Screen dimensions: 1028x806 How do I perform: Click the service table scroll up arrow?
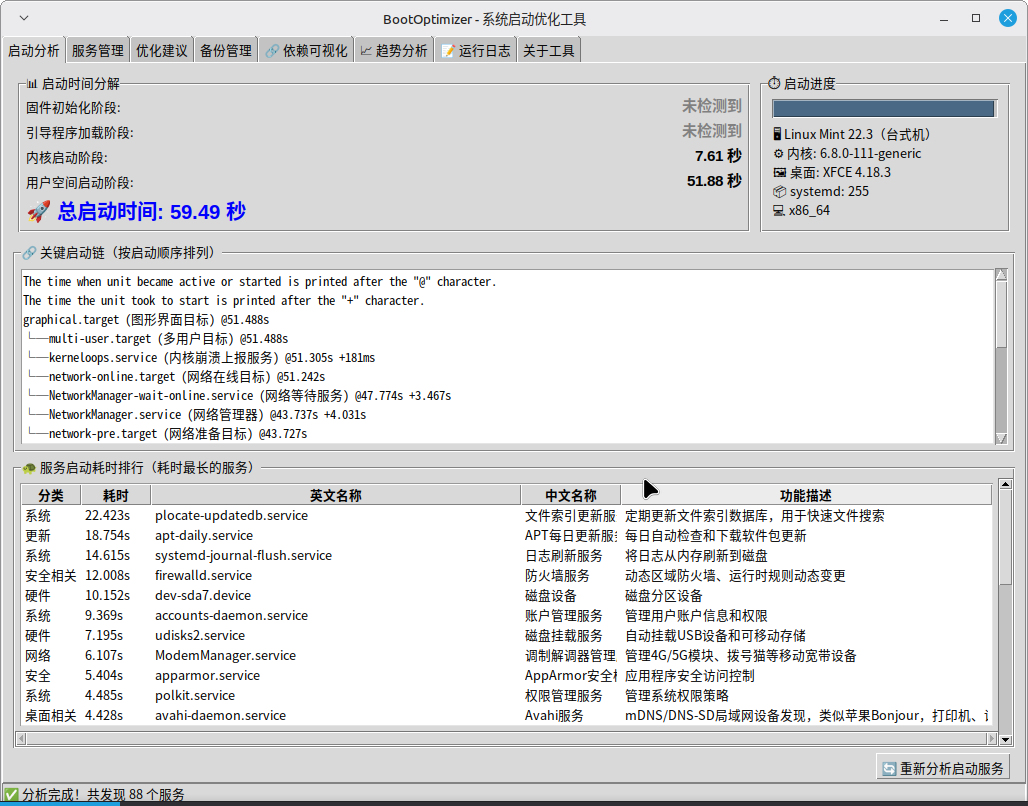[1005, 484]
